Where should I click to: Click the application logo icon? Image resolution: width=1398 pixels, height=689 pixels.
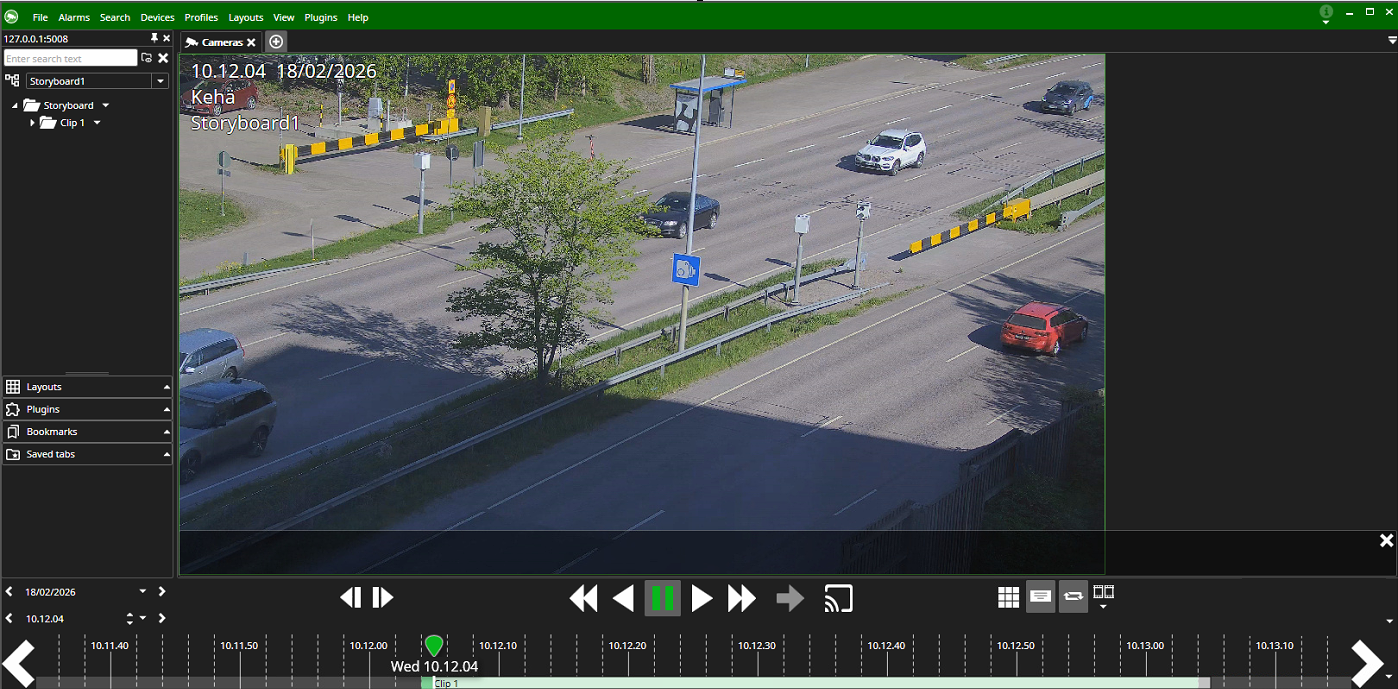pos(11,17)
